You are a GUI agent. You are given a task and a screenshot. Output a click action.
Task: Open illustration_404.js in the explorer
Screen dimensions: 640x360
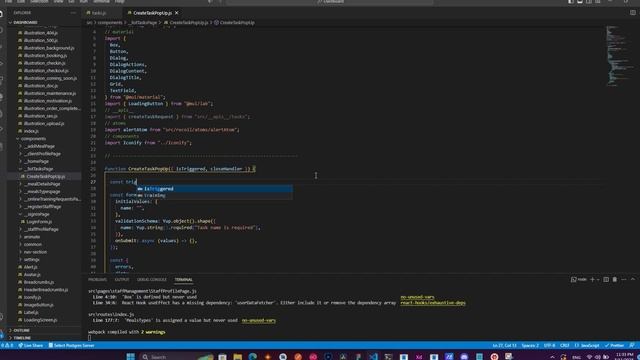[x=40, y=33]
